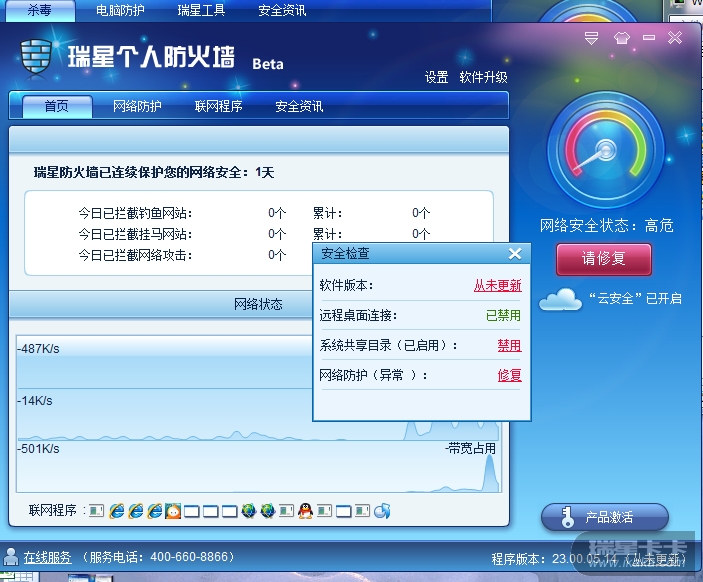Click the 网络状态 section header

tap(258, 304)
